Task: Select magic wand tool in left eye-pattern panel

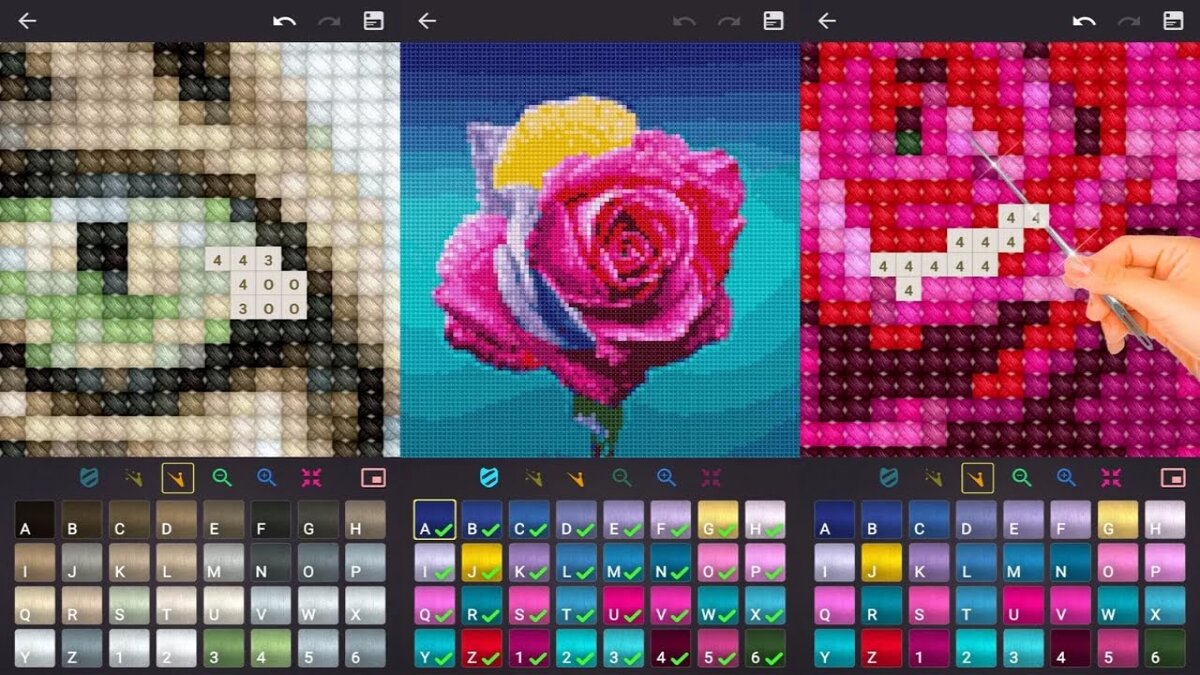Action: pos(133,478)
